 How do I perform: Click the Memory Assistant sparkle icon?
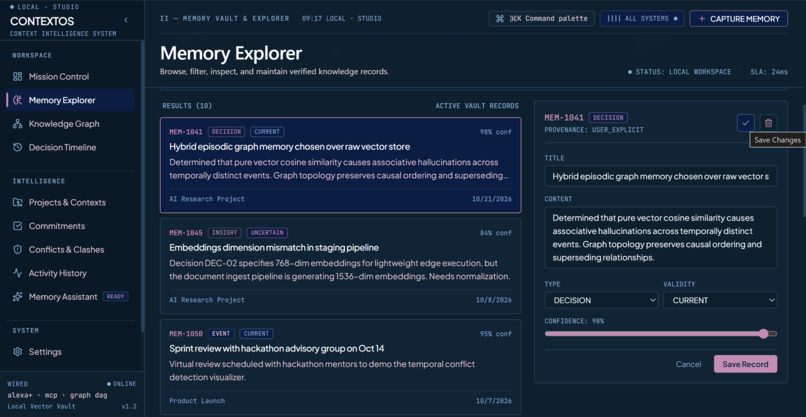point(17,297)
